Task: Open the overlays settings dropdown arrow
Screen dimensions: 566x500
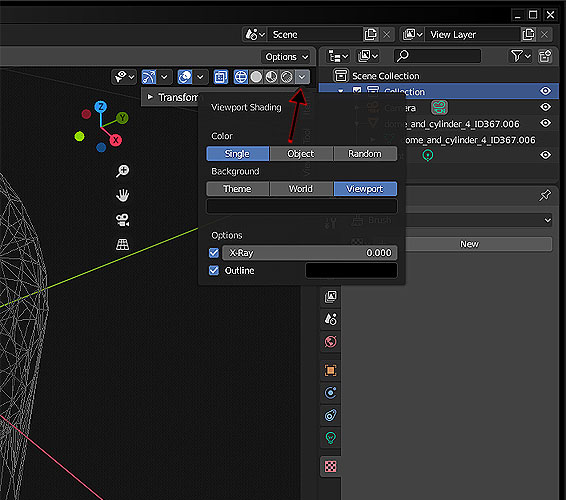Action: (x=200, y=77)
